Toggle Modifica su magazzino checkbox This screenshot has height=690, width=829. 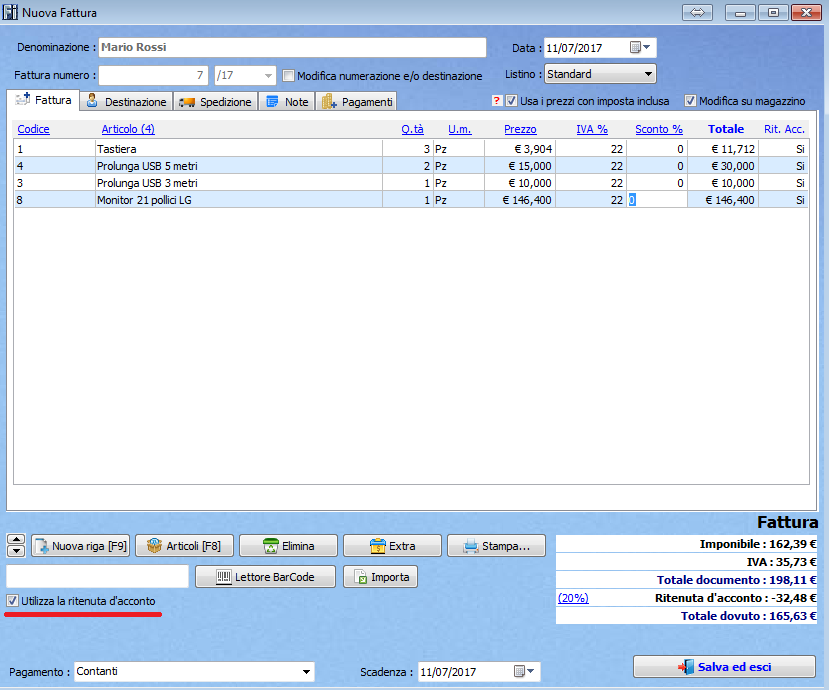pos(690,100)
